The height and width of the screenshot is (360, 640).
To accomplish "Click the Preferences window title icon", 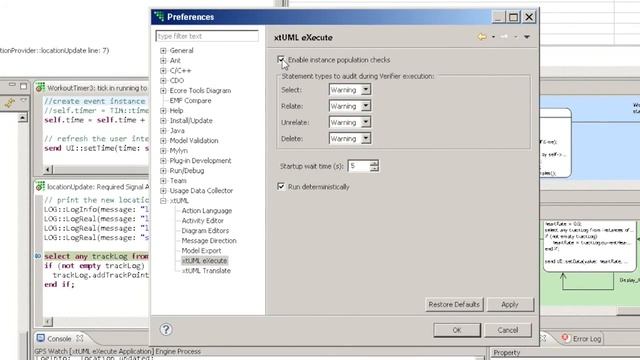I will pyautogui.click(x=159, y=17).
